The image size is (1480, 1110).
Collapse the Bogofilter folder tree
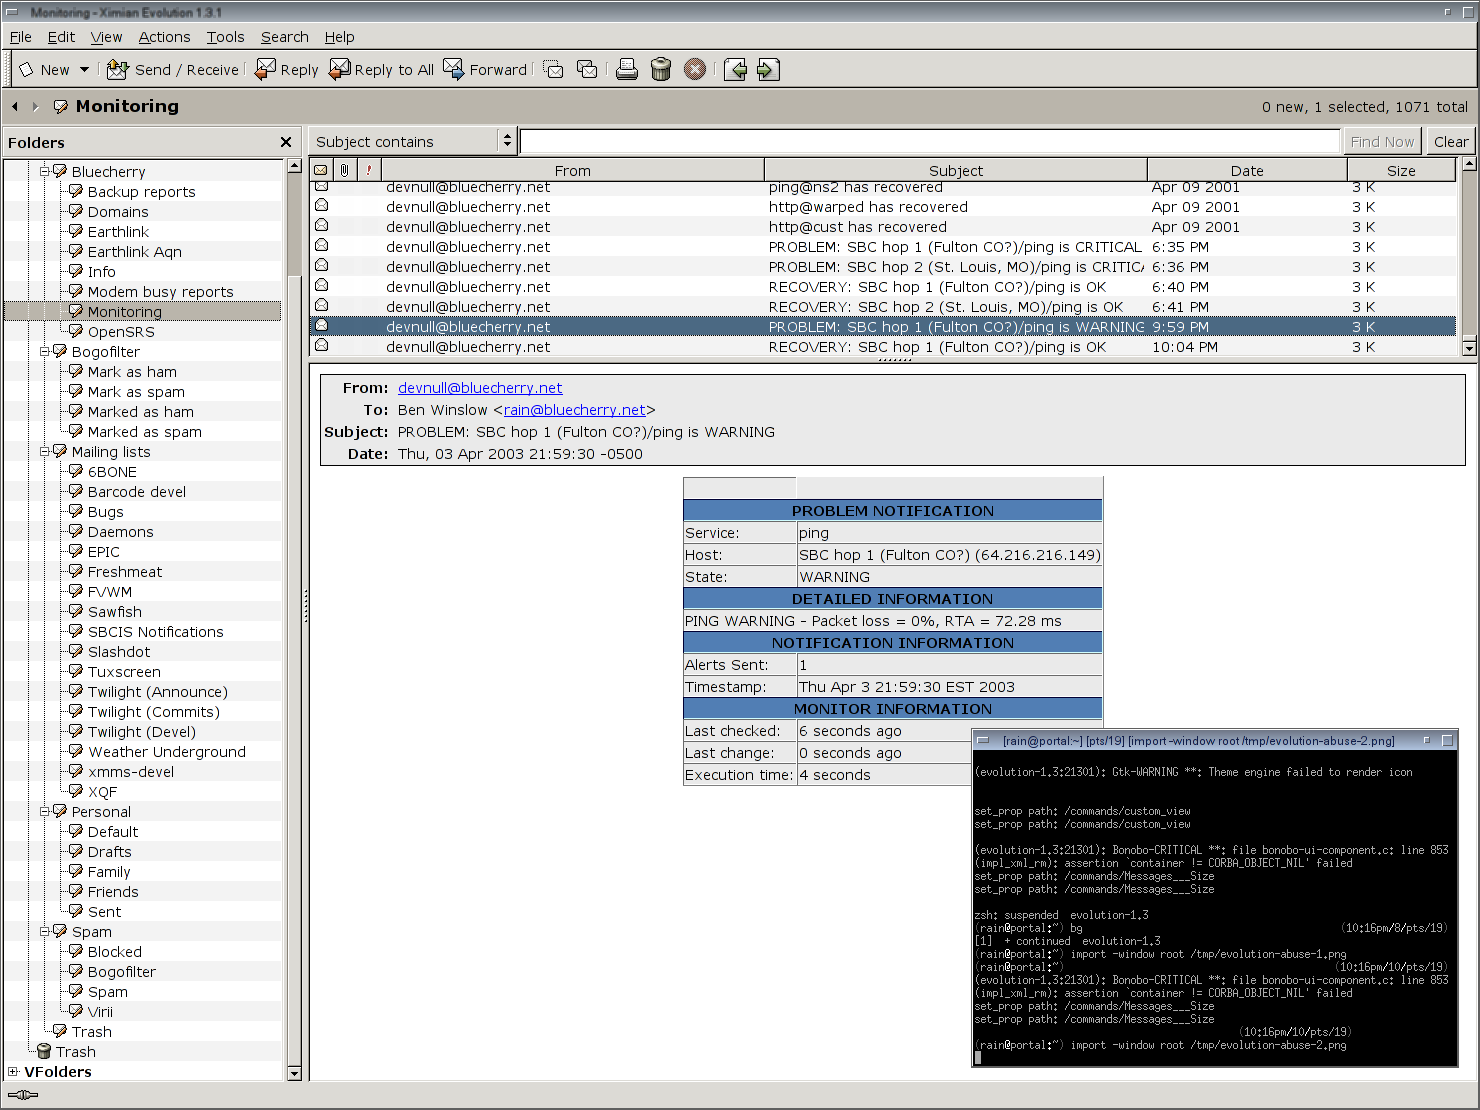44,351
